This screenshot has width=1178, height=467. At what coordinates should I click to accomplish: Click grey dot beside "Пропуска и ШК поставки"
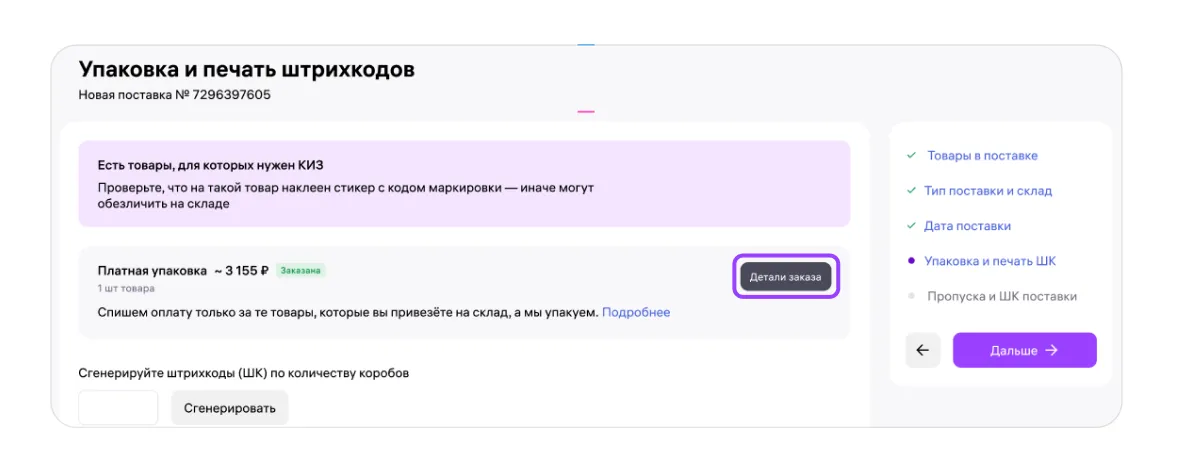911,296
